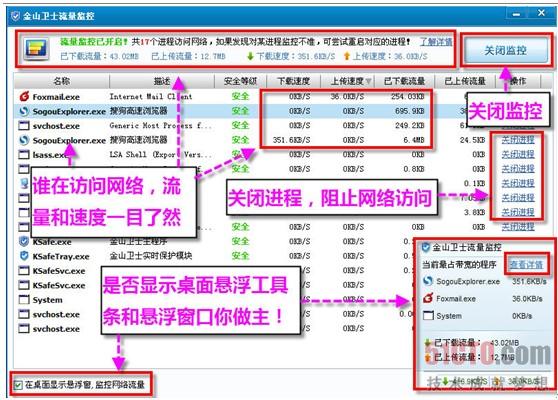Viewport: 558px width, 400px height.
Task: Click the System icon in the floating window
Action: click(428, 315)
